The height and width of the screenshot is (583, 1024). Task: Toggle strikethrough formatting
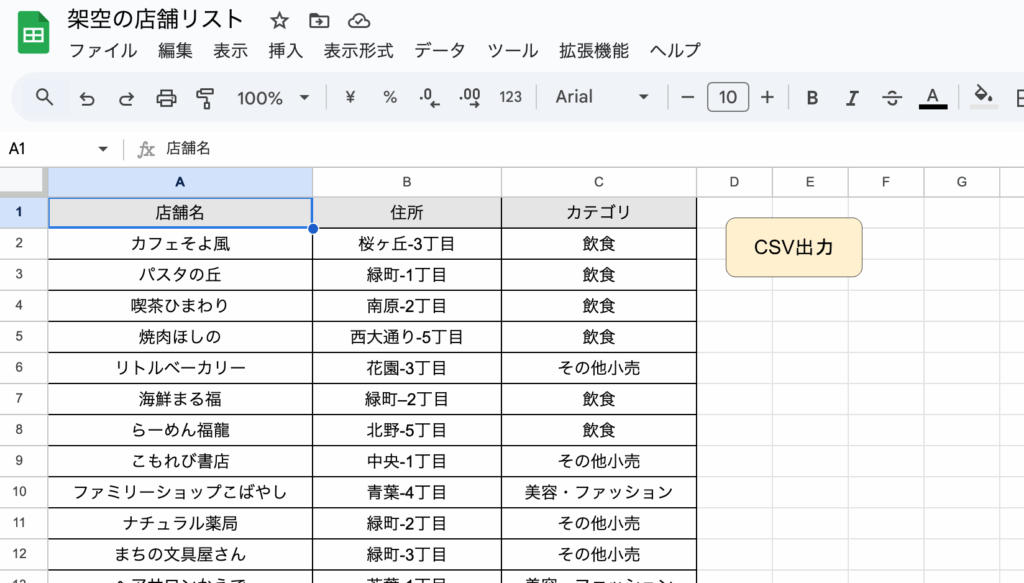coord(891,97)
